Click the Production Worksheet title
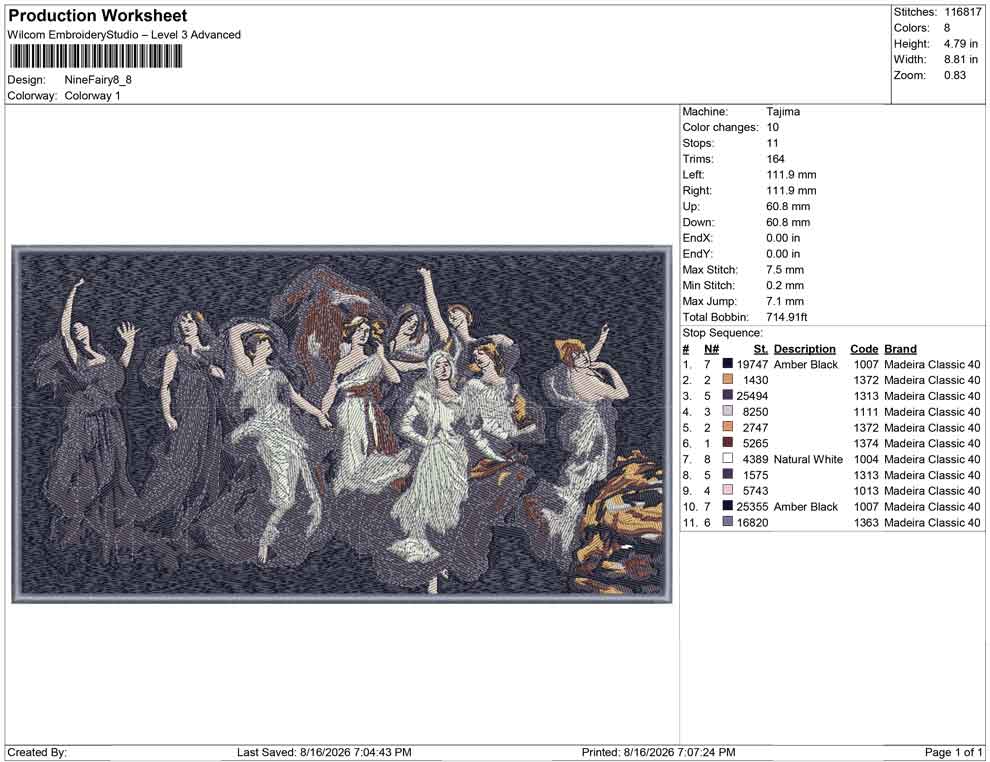 (x=98, y=16)
